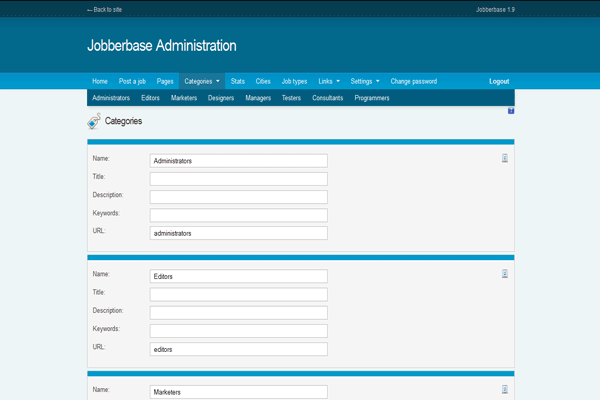Click the Administrators Keywords input field
The height and width of the screenshot is (400, 600).
pos(238,215)
